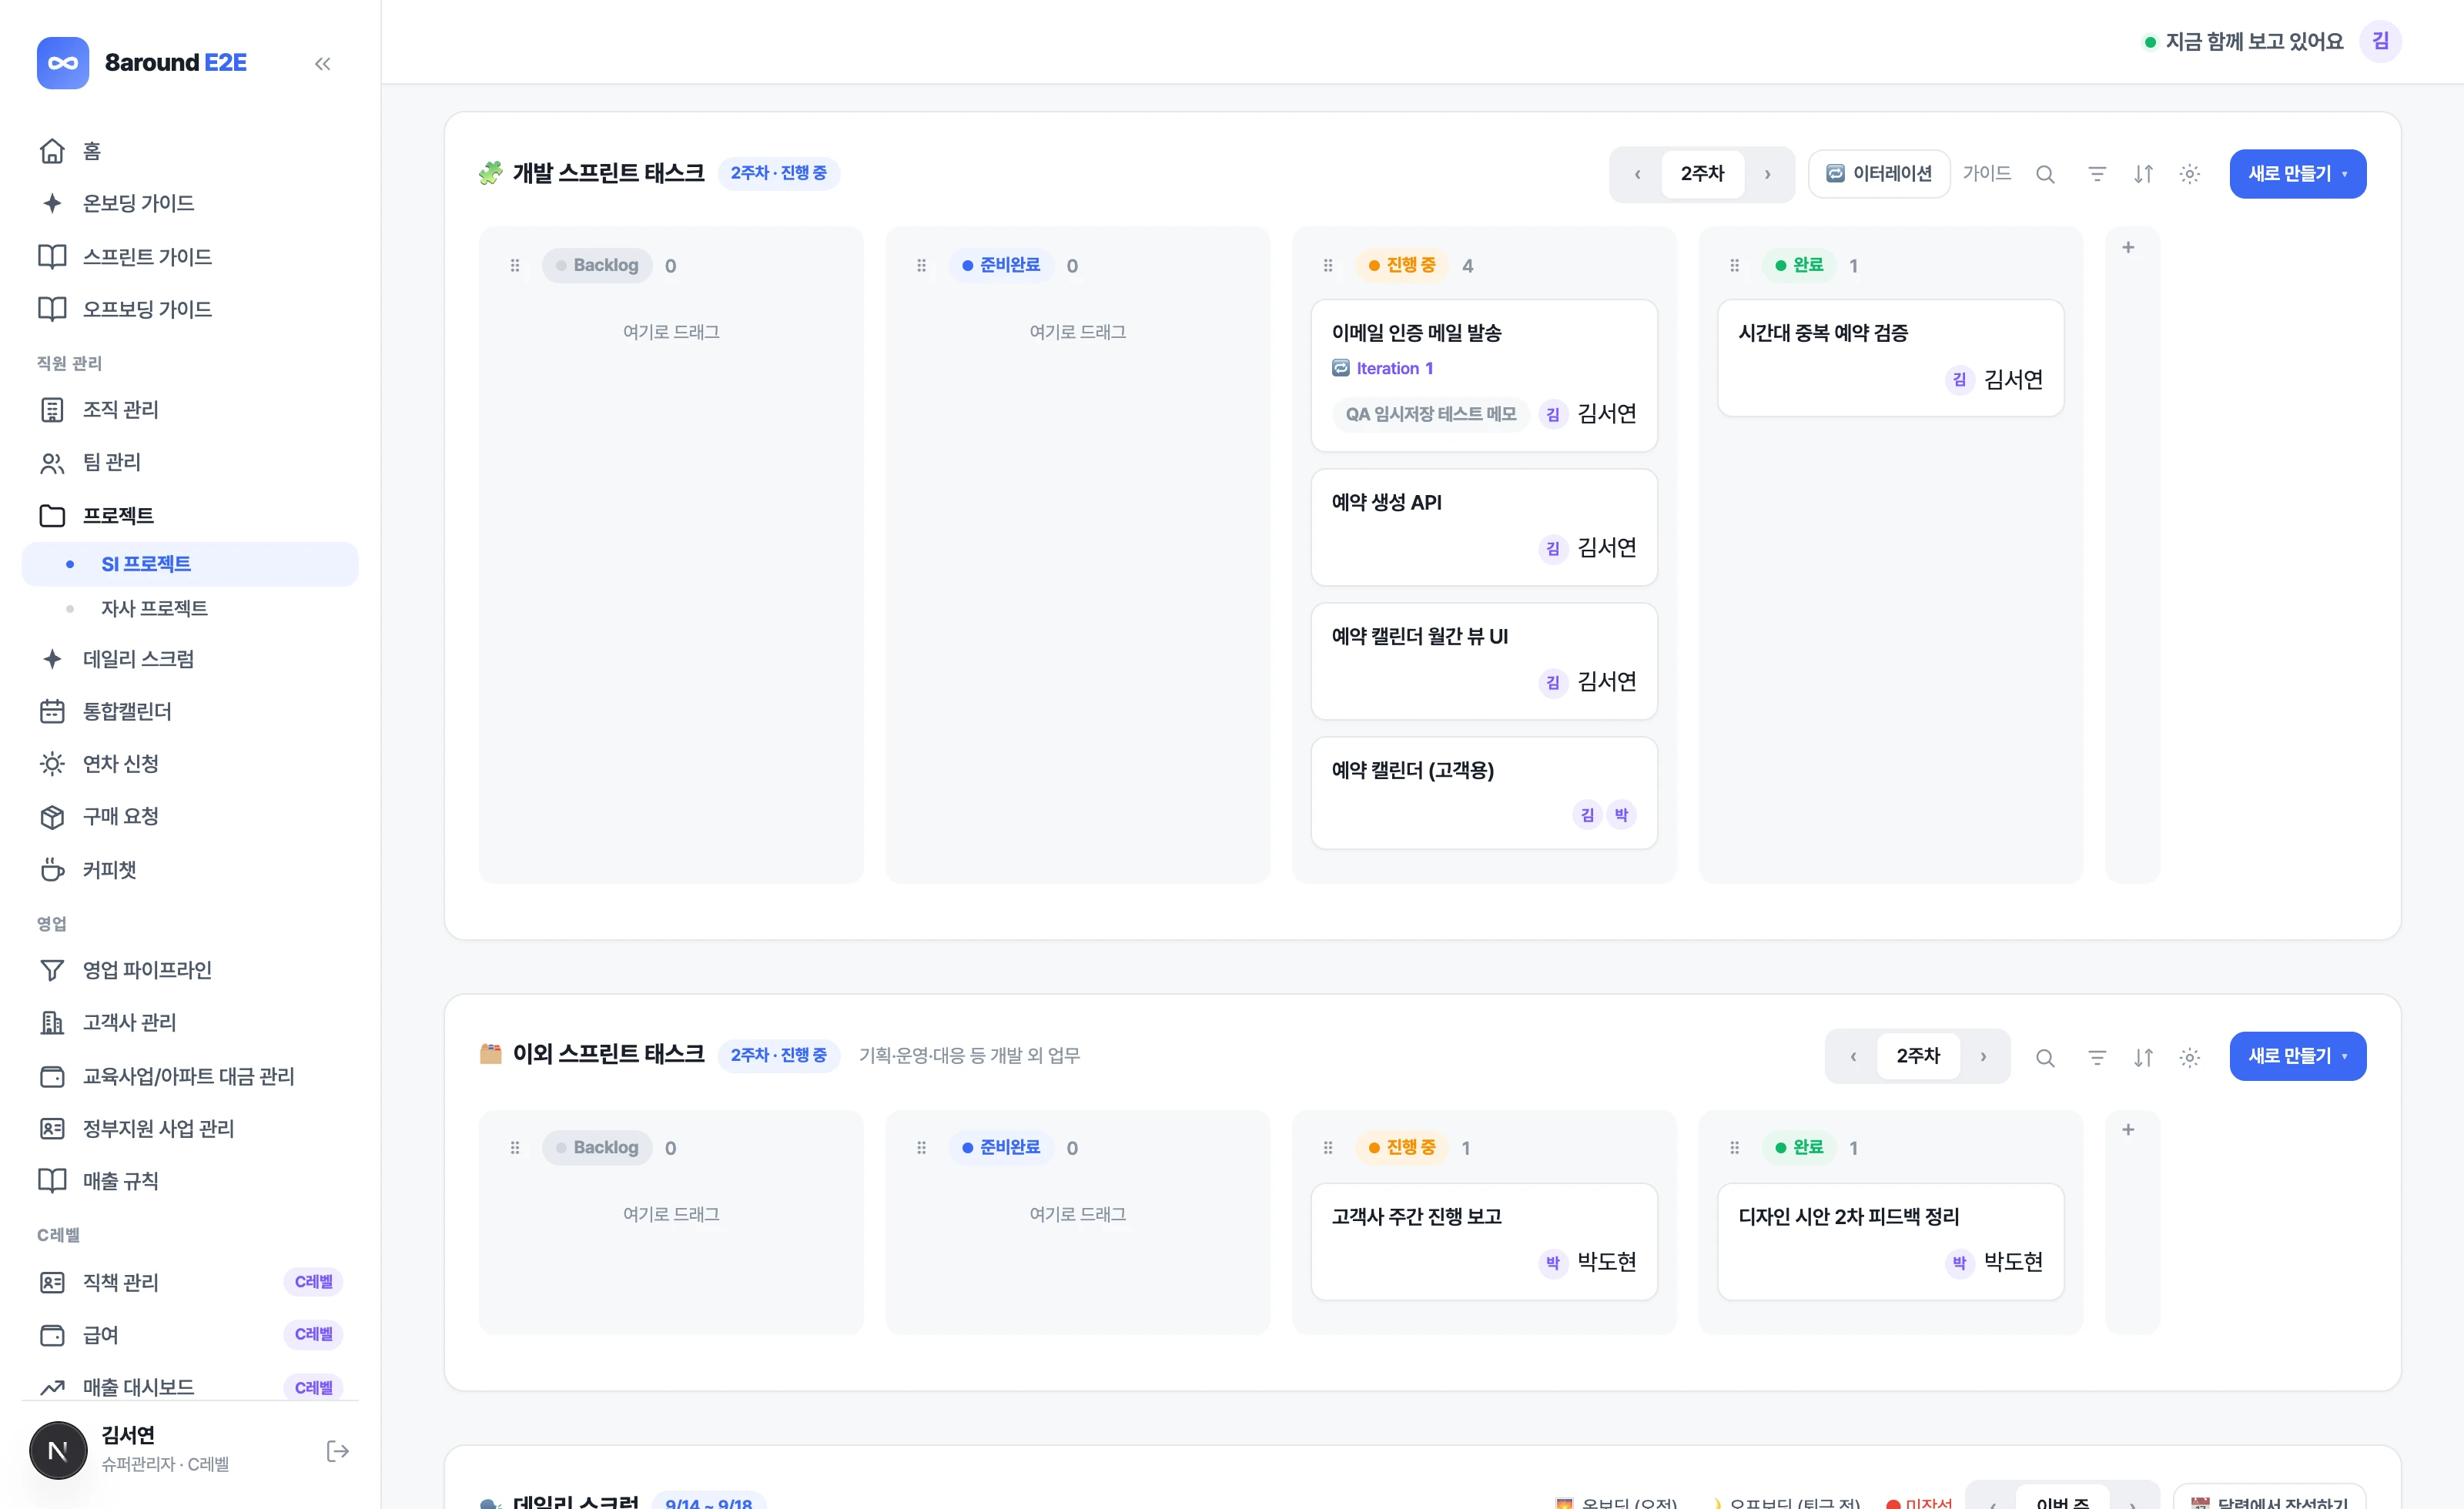Viewport: 2464px width, 1509px height.
Task: Collapse the sidebar with the double-chevron icon
Action: point(322,64)
